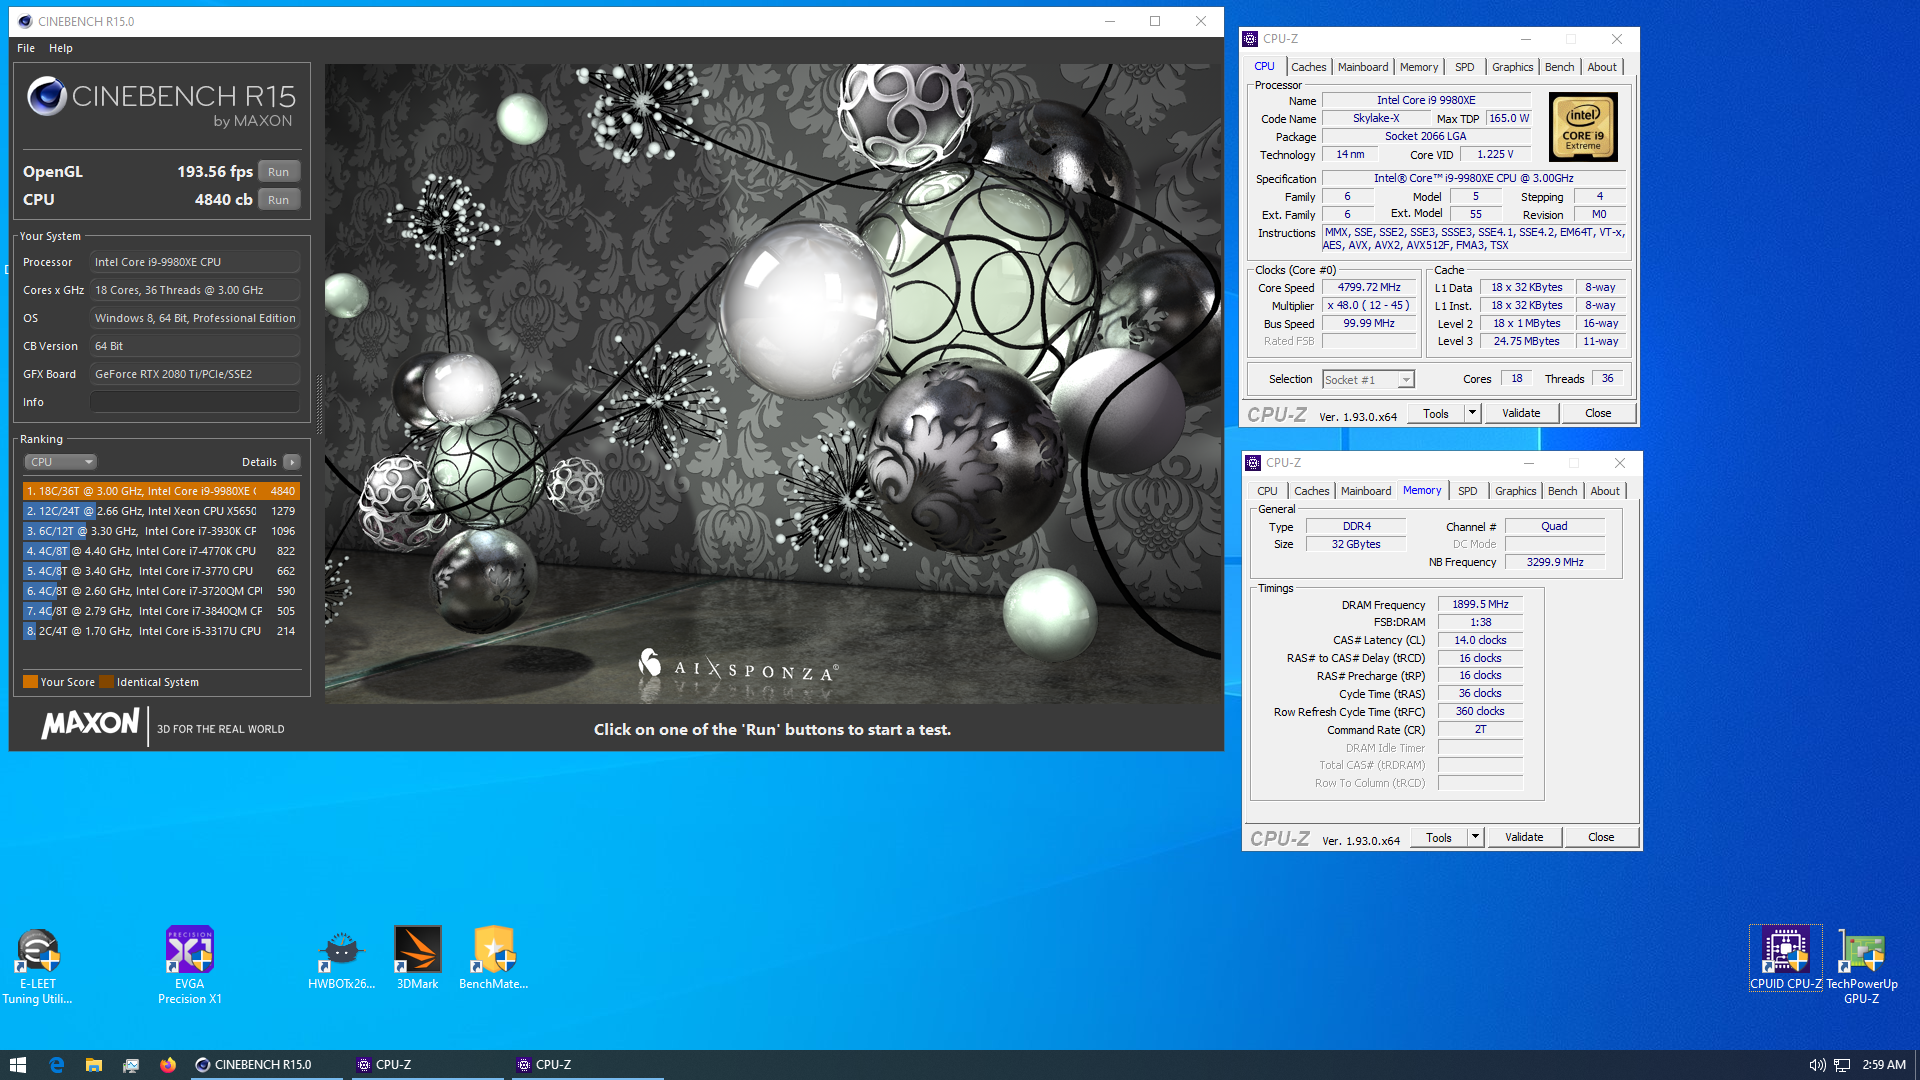This screenshot has height=1080, width=1920.
Task: Click the Details arrow button in Ranking
Action: coord(291,462)
